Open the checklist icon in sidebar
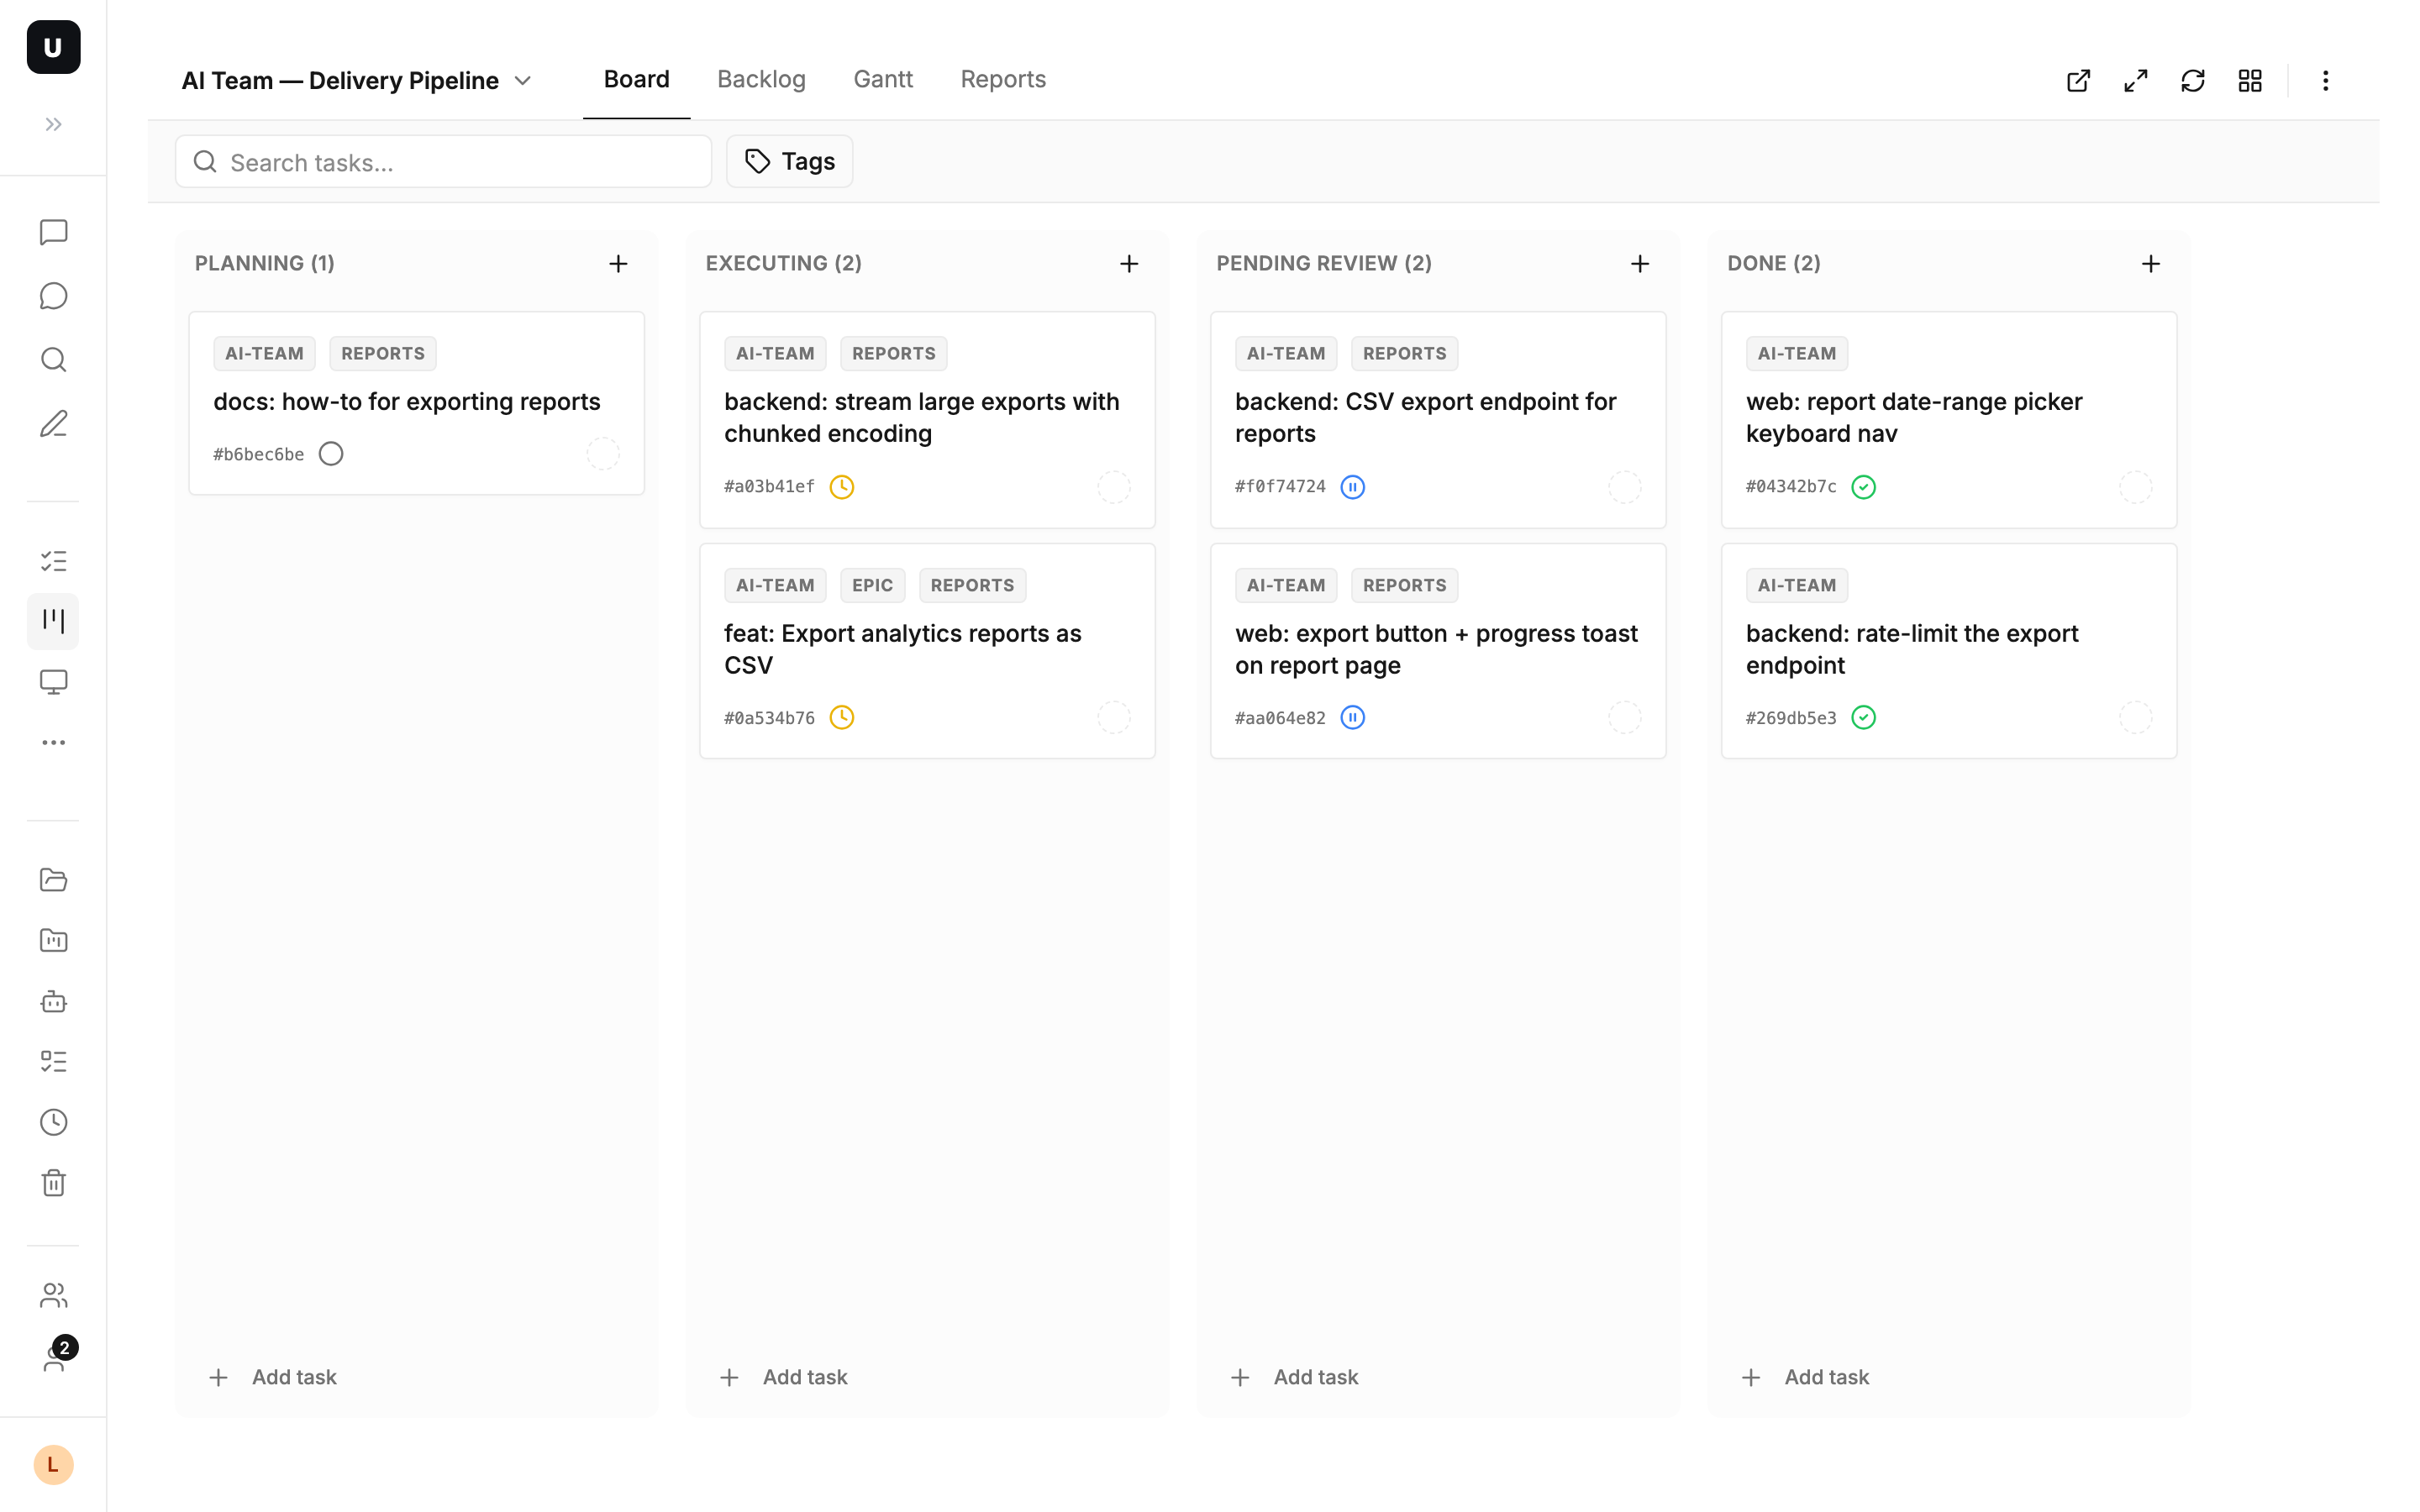 click(53, 561)
